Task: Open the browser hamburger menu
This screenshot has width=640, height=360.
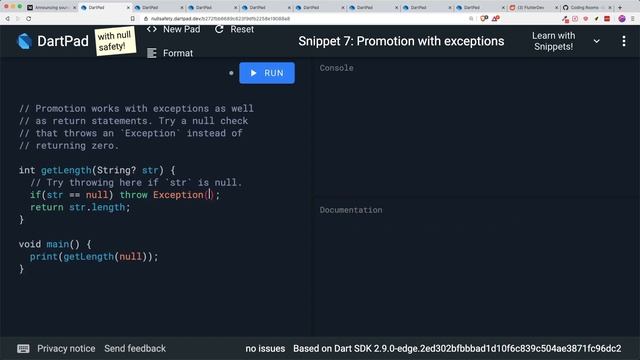Action: 633,19
